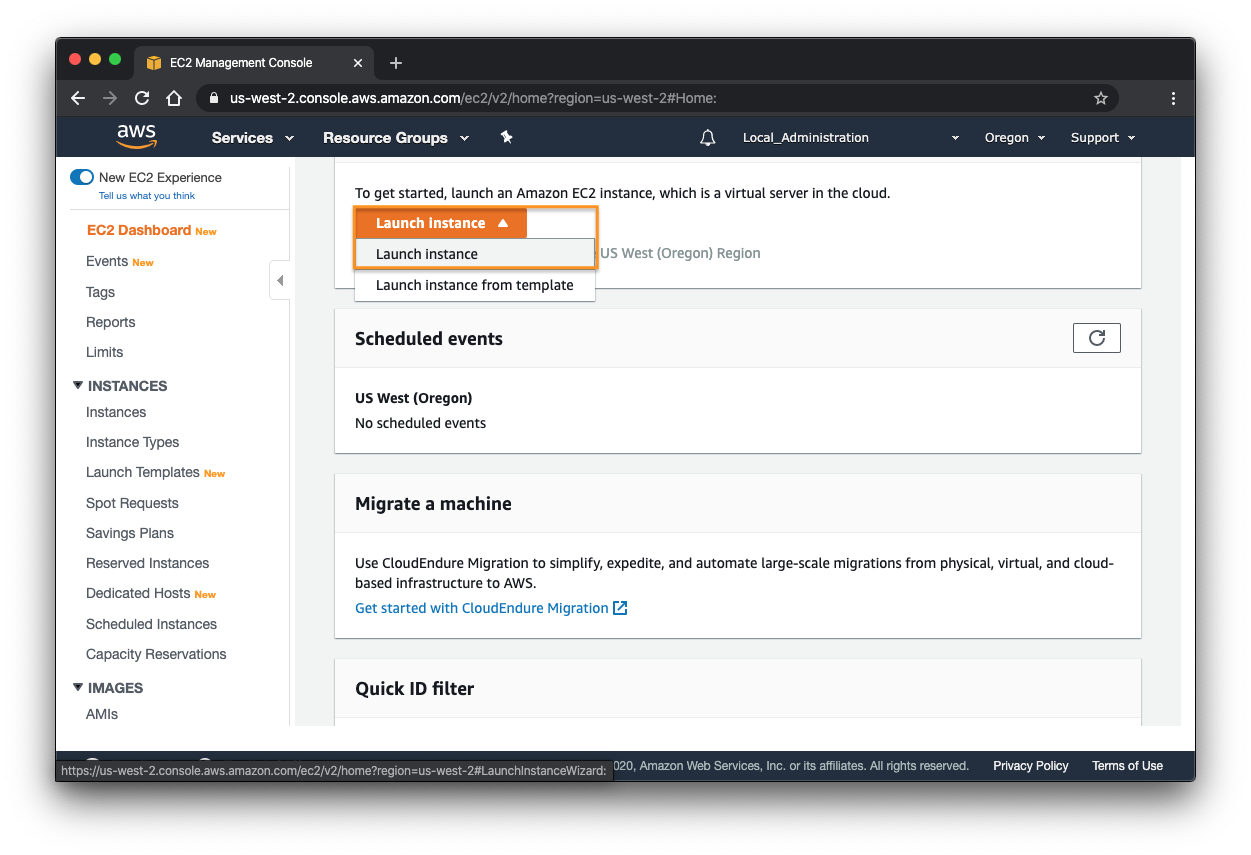Image resolution: width=1251 pixels, height=855 pixels.
Task: Toggle the New EC2 Experience switch
Action: pos(82,177)
